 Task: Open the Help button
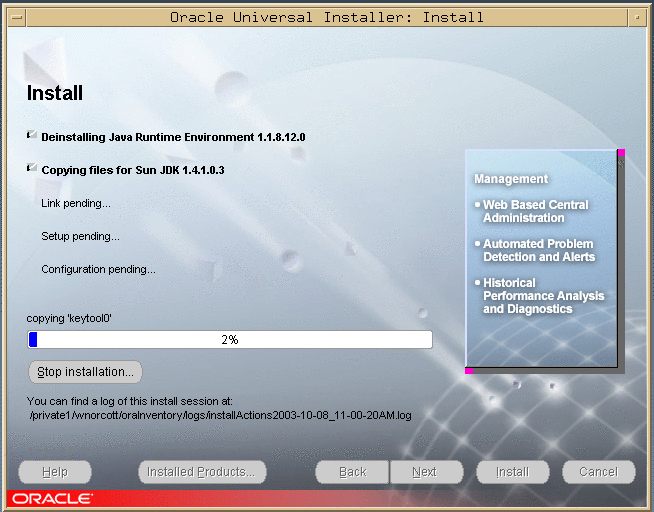[55, 472]
